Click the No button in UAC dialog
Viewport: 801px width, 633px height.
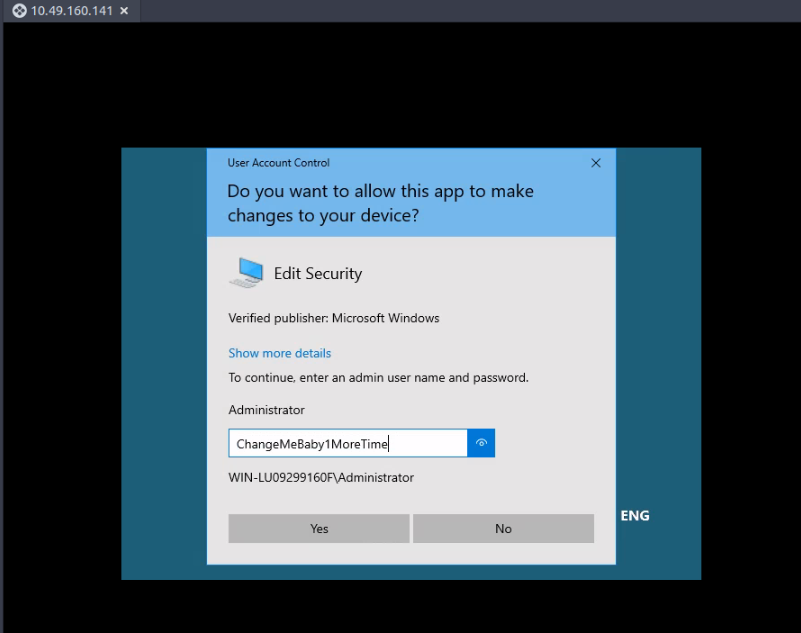point(503,528)
